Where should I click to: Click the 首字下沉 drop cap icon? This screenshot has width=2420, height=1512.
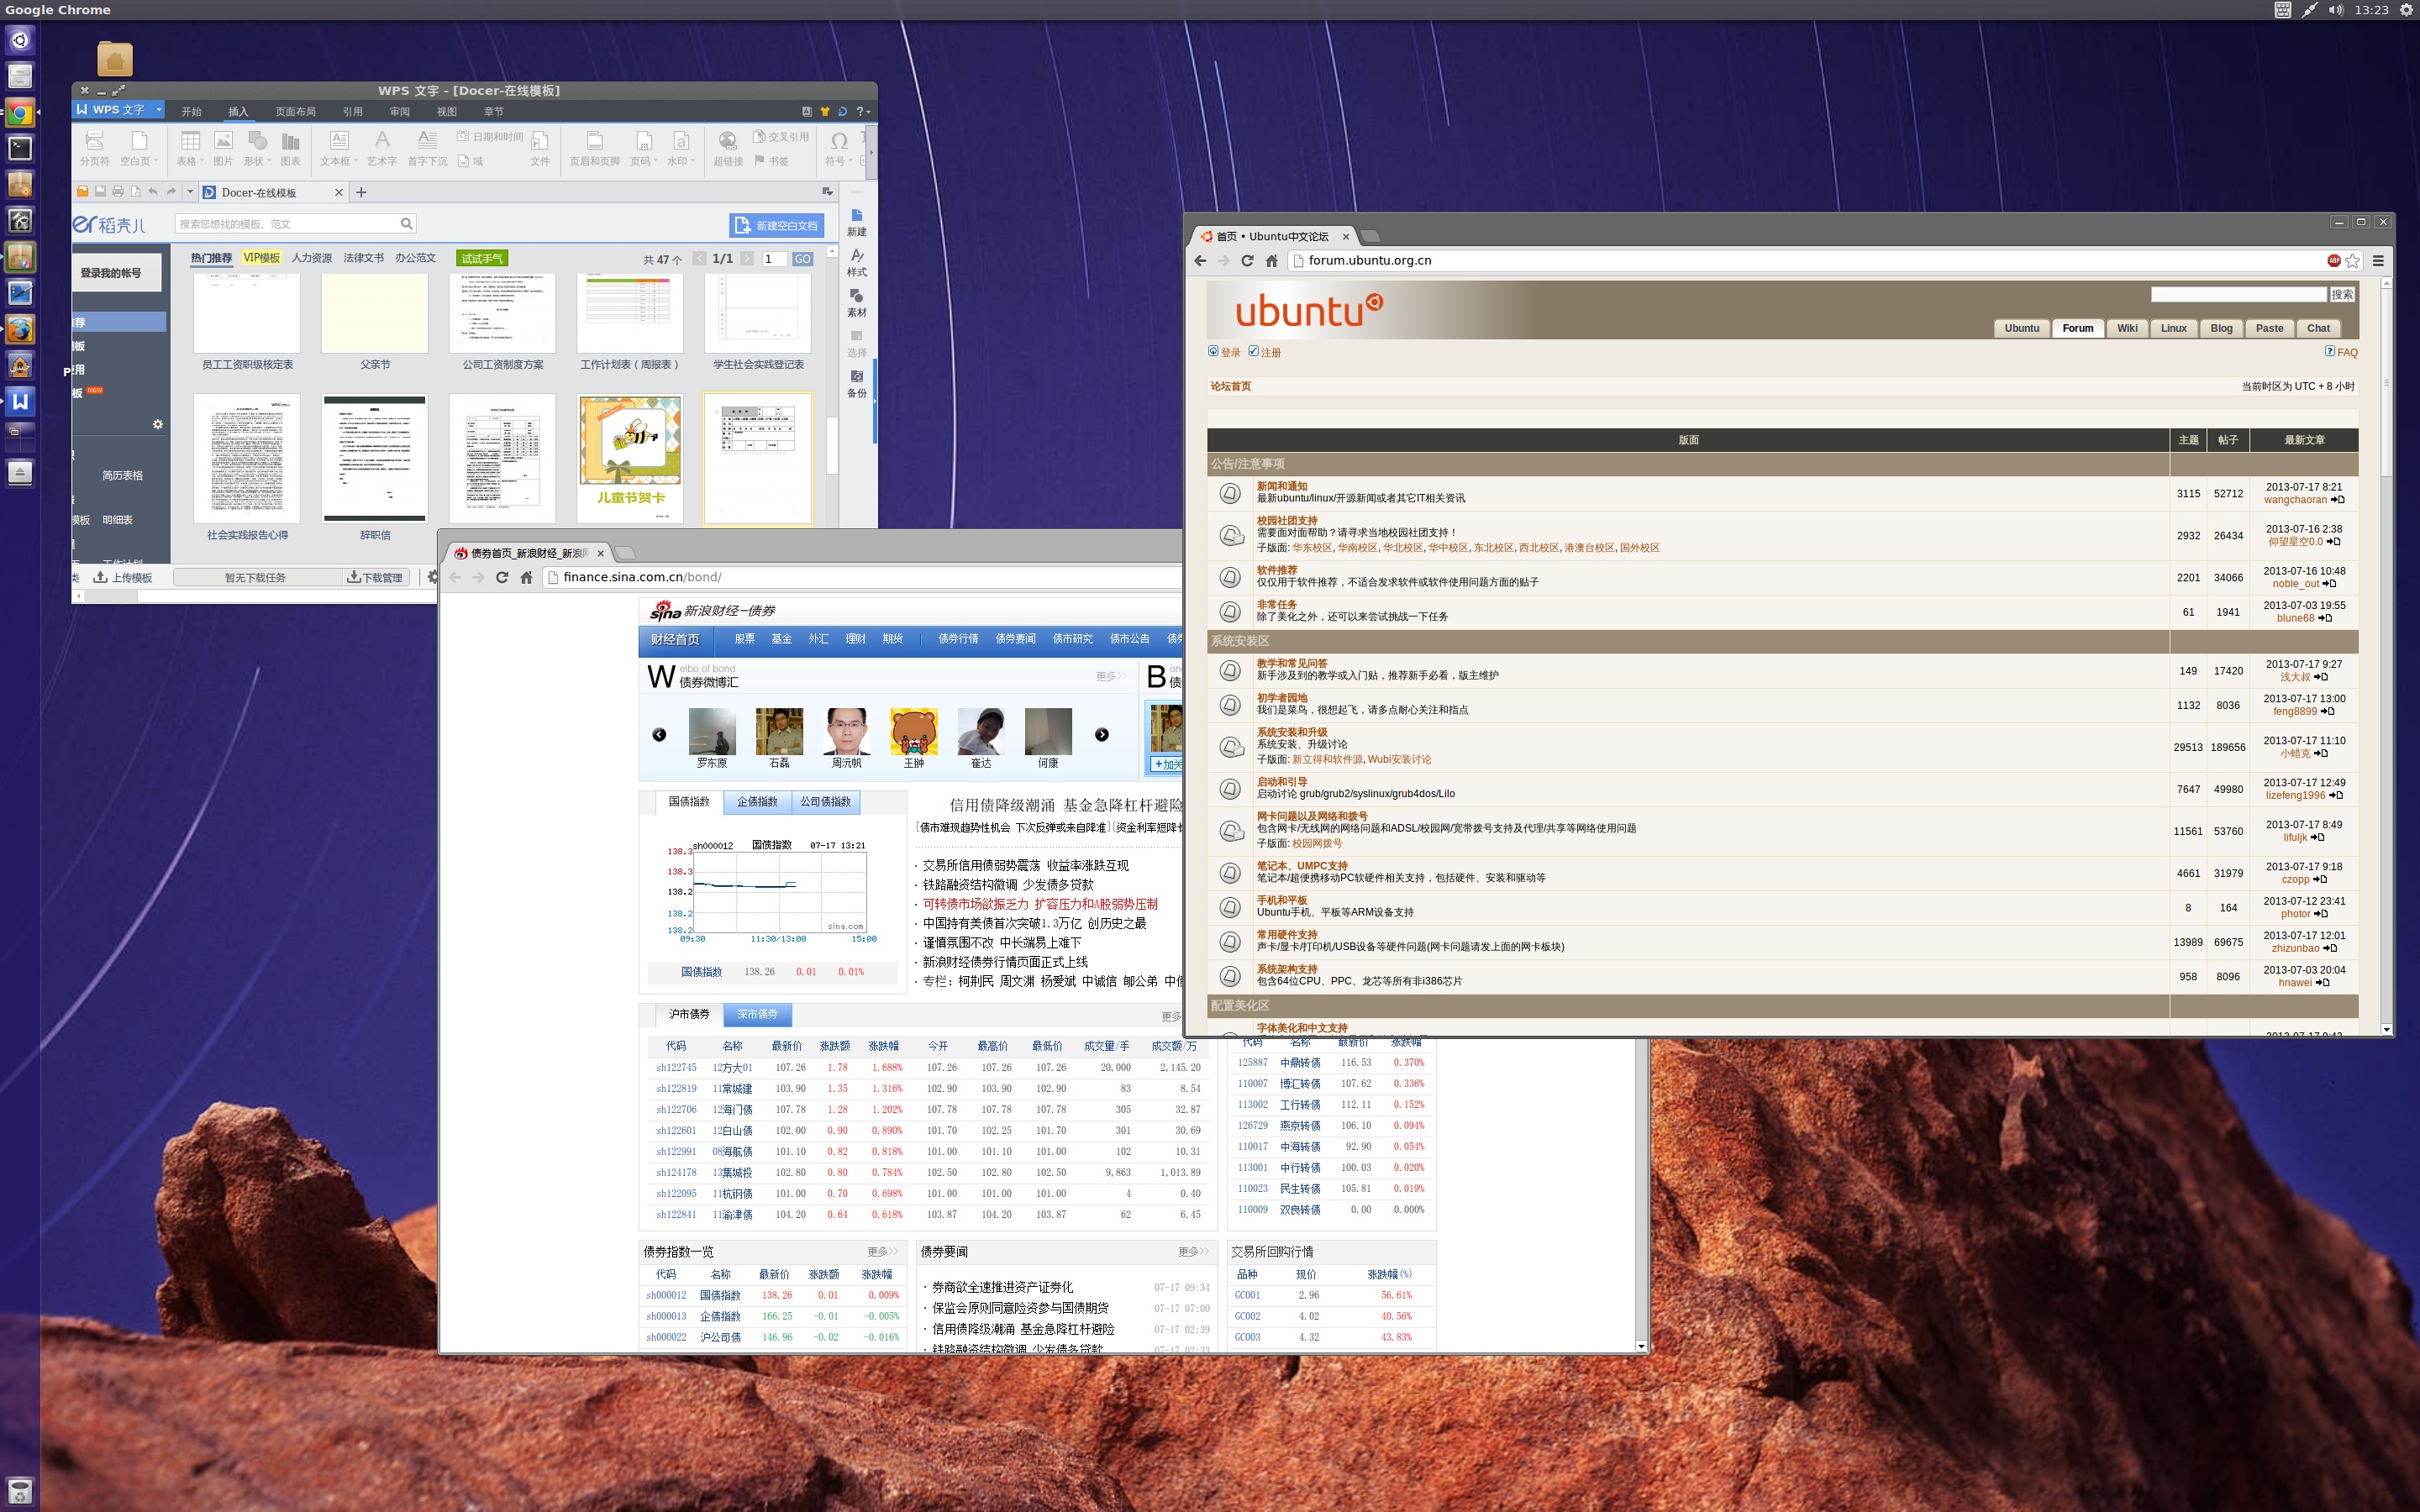point(427,140)
